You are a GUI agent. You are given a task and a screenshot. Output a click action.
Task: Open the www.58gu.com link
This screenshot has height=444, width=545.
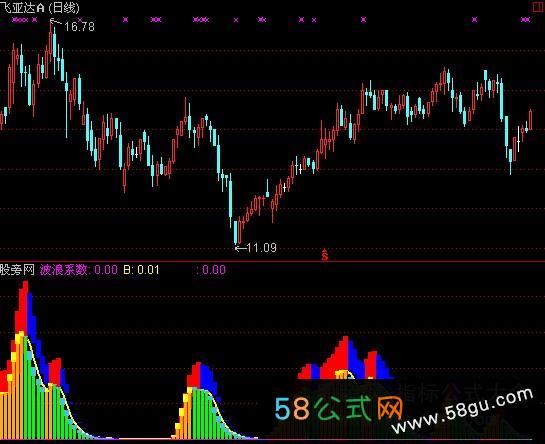(x=462, y=410)
